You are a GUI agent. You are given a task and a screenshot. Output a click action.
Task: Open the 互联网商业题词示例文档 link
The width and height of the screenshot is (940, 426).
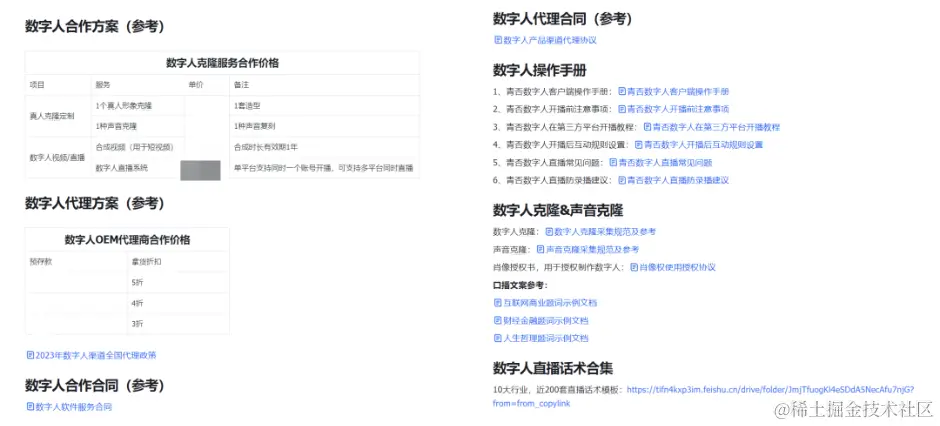click(545, 303)
